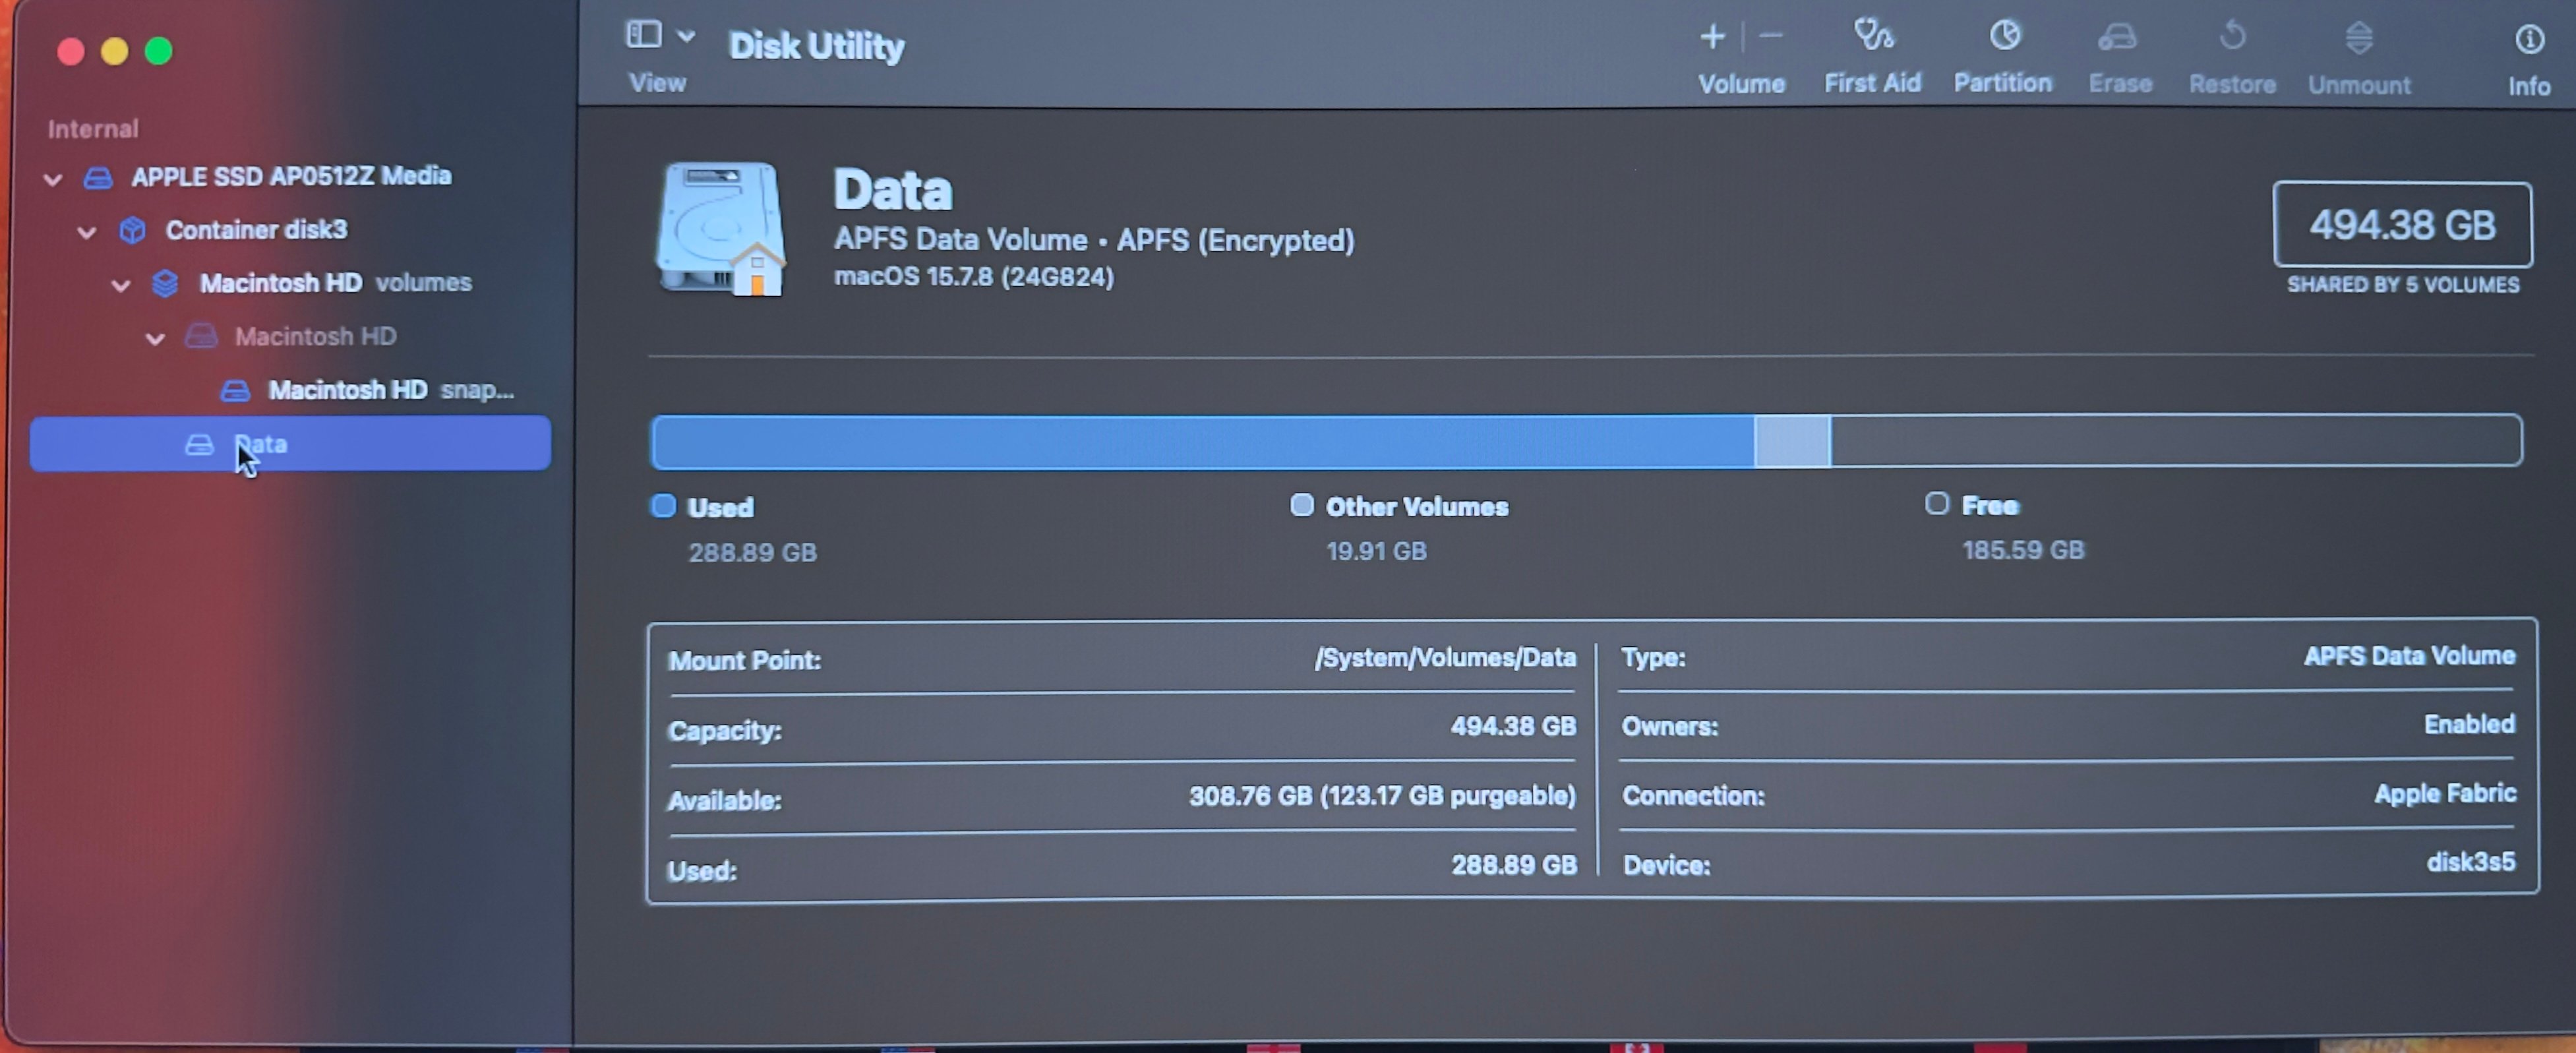The height and width of the screenshot is (1053, 2576).
Task: Open the Partition pie icon
Action: [2004, 35]
